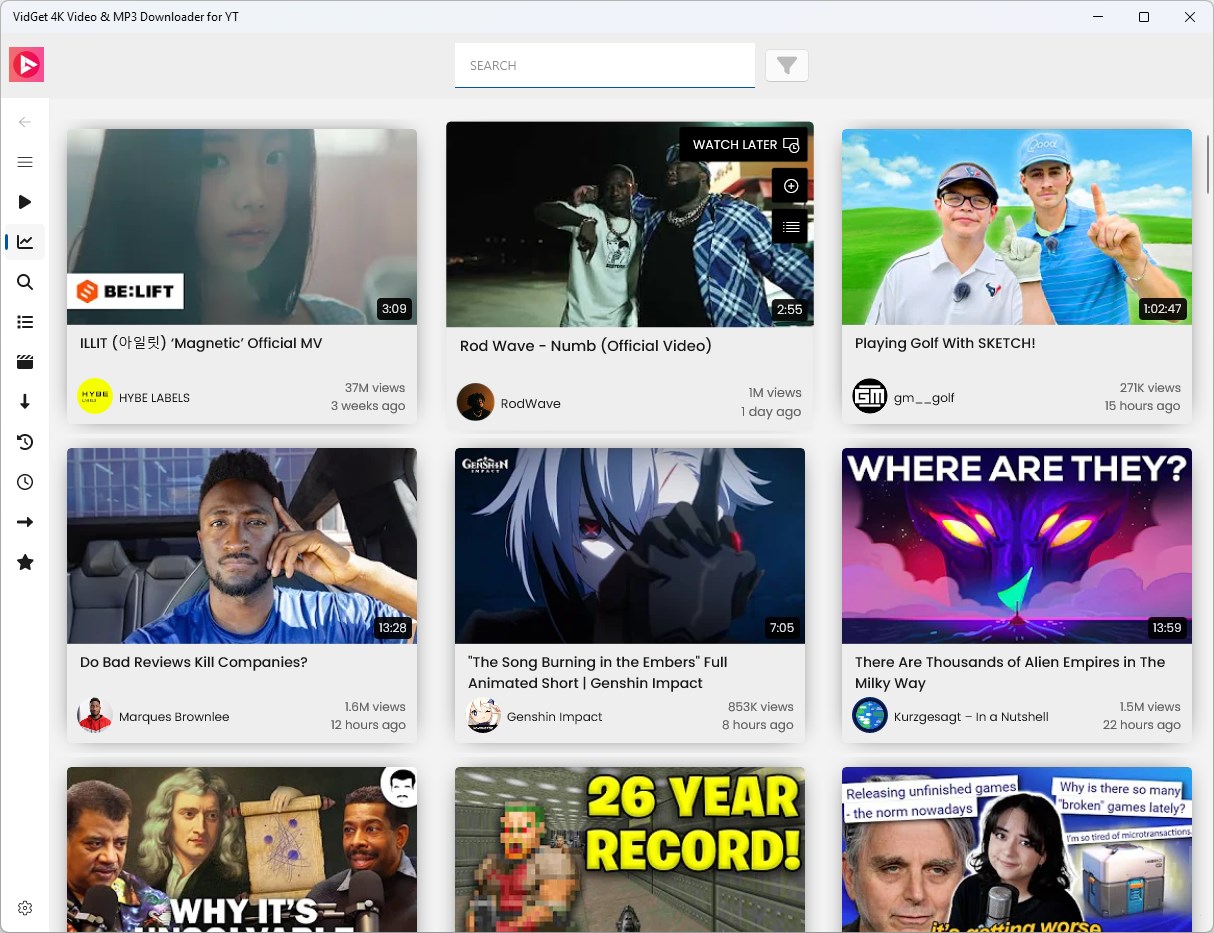Open the hamburger menu in sidebar

pos(25,162)
